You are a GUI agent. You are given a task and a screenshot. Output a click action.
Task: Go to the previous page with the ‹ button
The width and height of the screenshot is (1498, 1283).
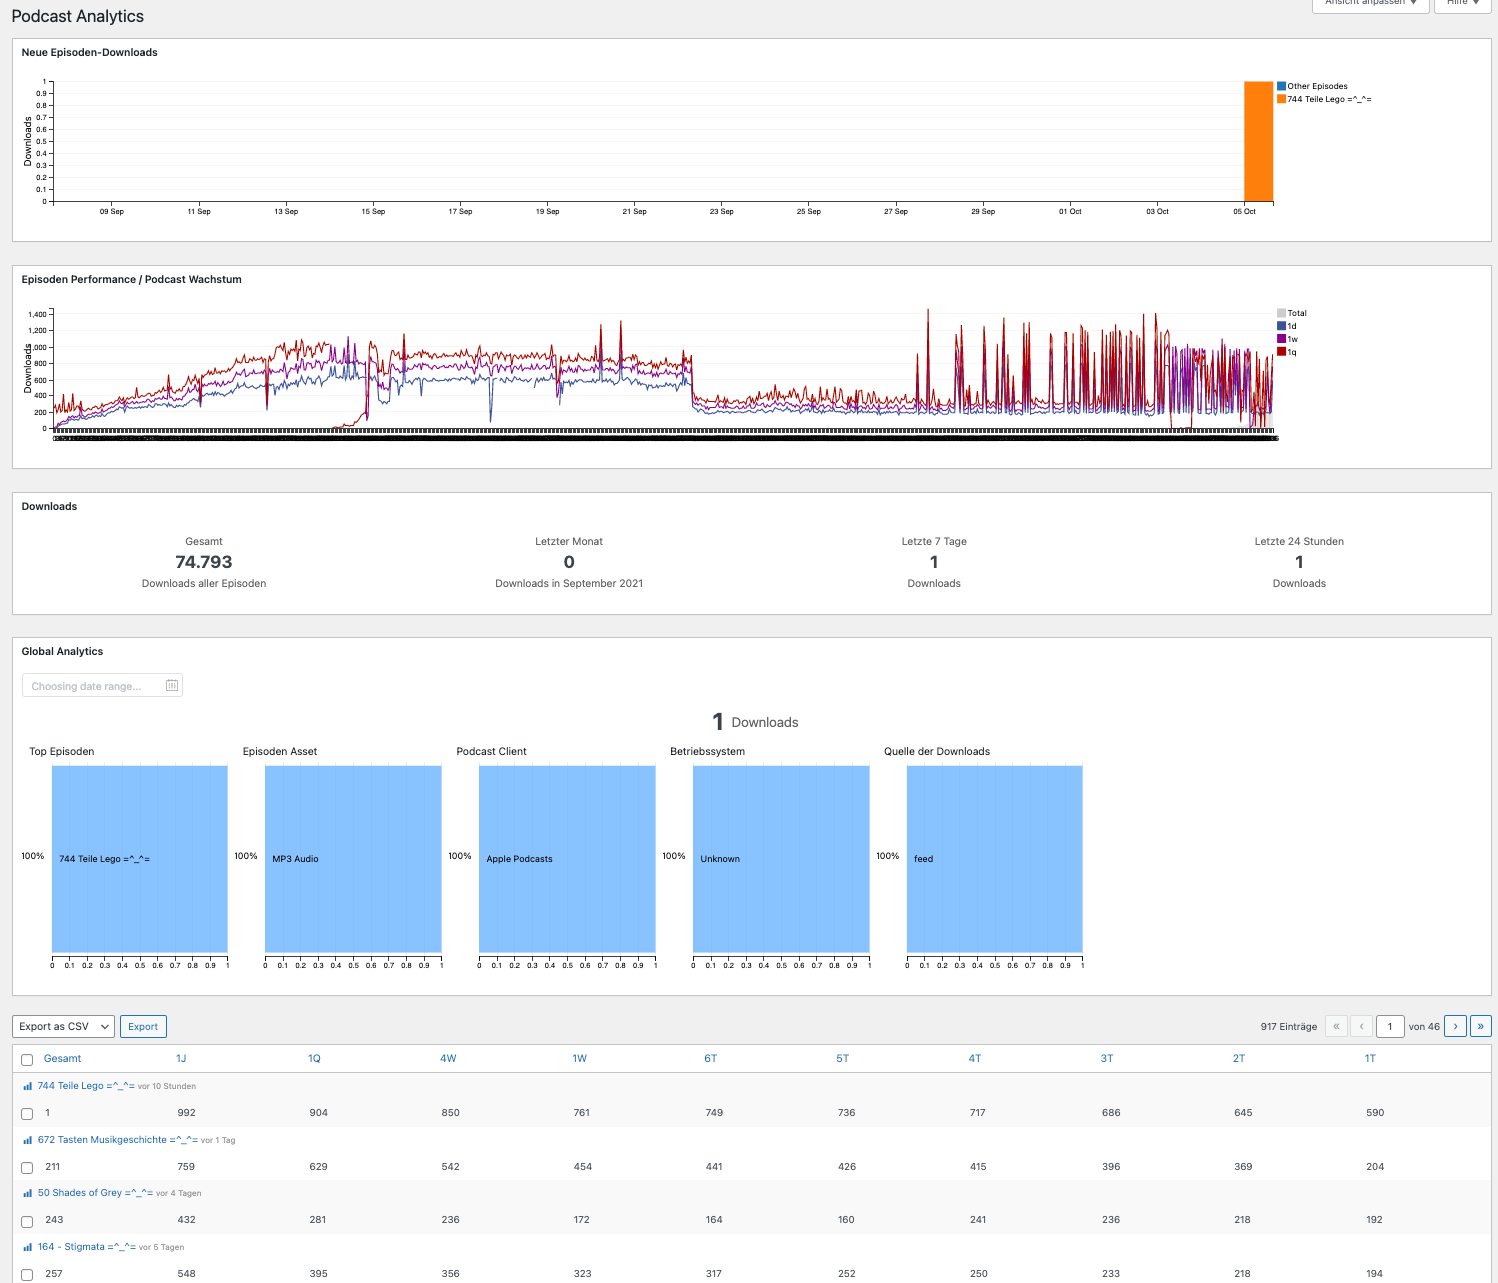tap(1361, 1026)
